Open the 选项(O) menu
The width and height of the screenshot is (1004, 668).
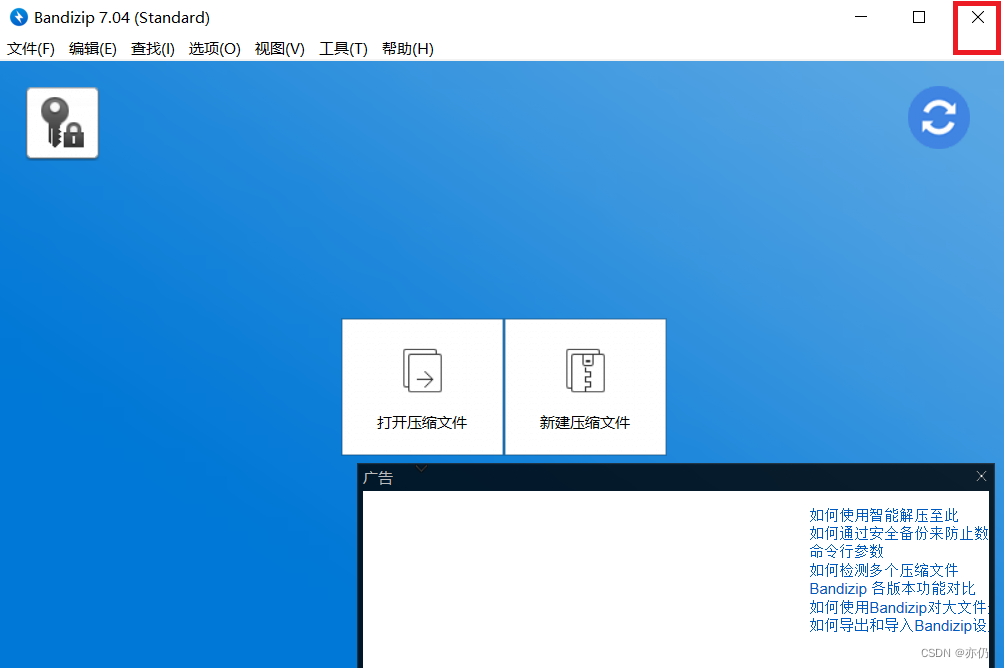[x=215, y=49]
